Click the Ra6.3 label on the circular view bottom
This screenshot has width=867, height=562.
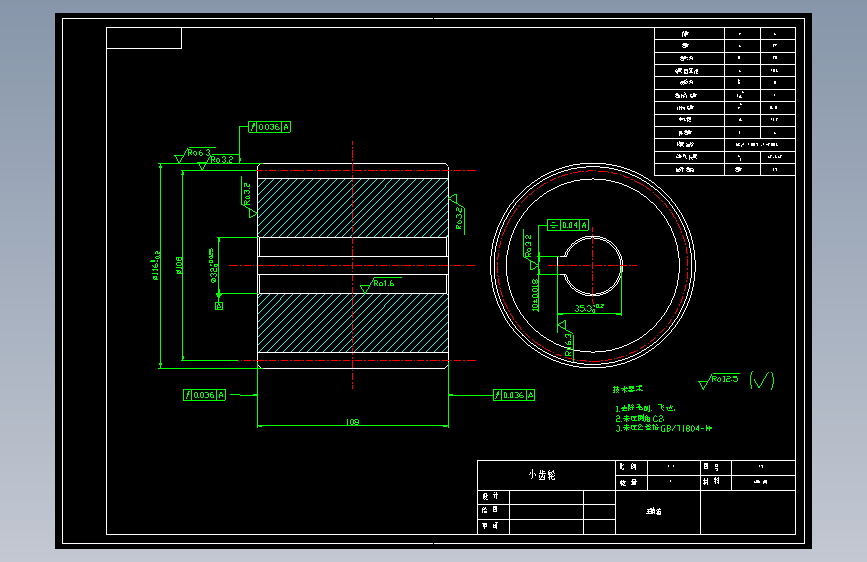point(568,345)
